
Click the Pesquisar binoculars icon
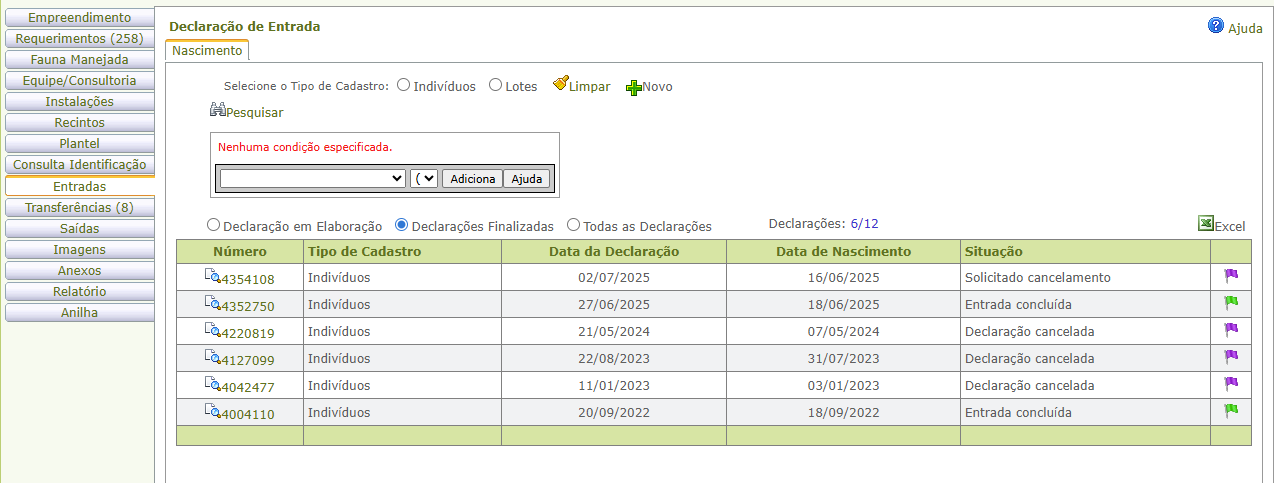[x=217, y=111]
